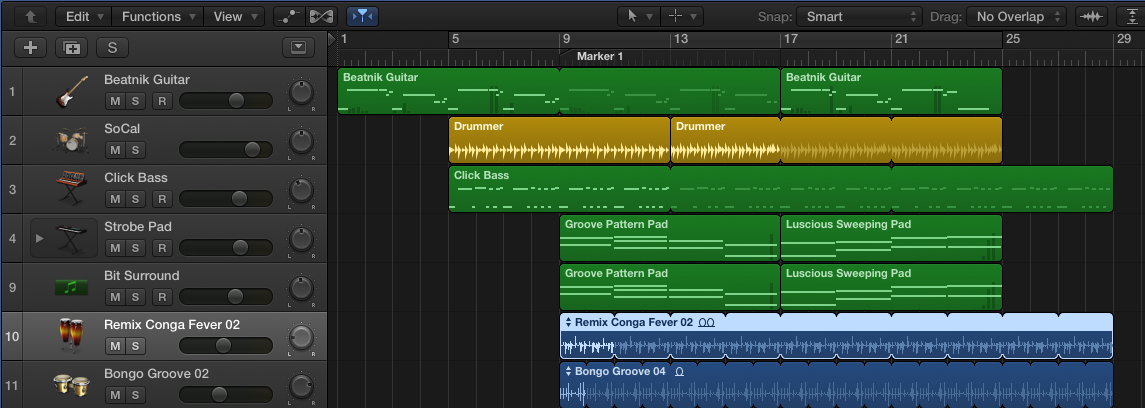This screenshot has width=1145, height=408.
Task: Select the Bongo Groove 04 region
Action: point(836,385)
